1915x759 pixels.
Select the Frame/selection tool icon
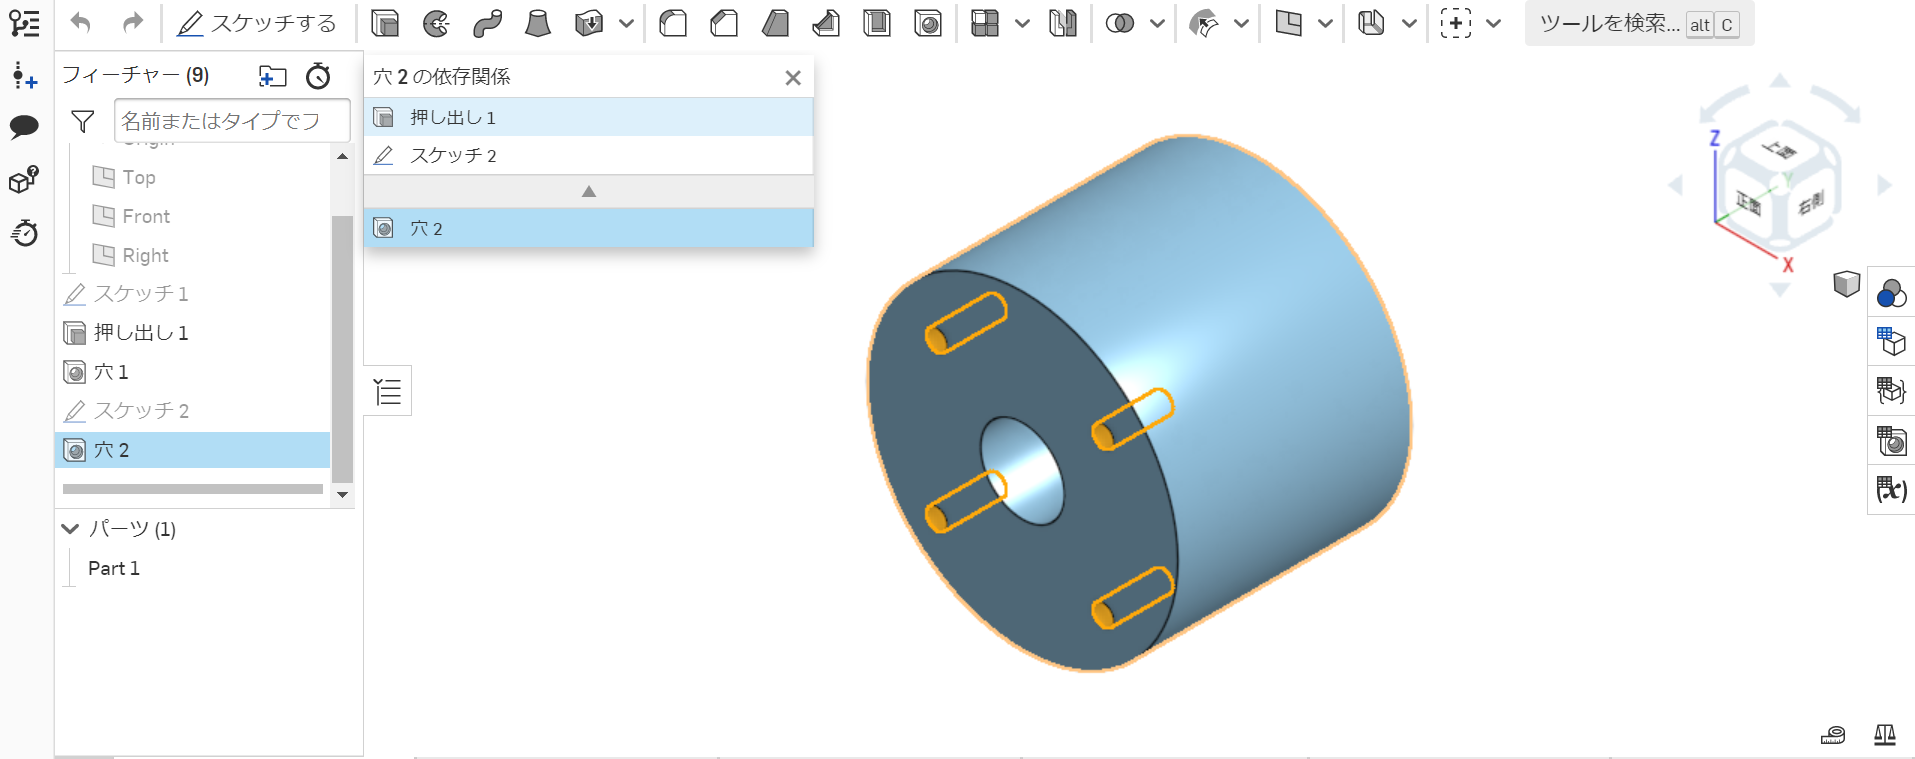(1456, 23)
